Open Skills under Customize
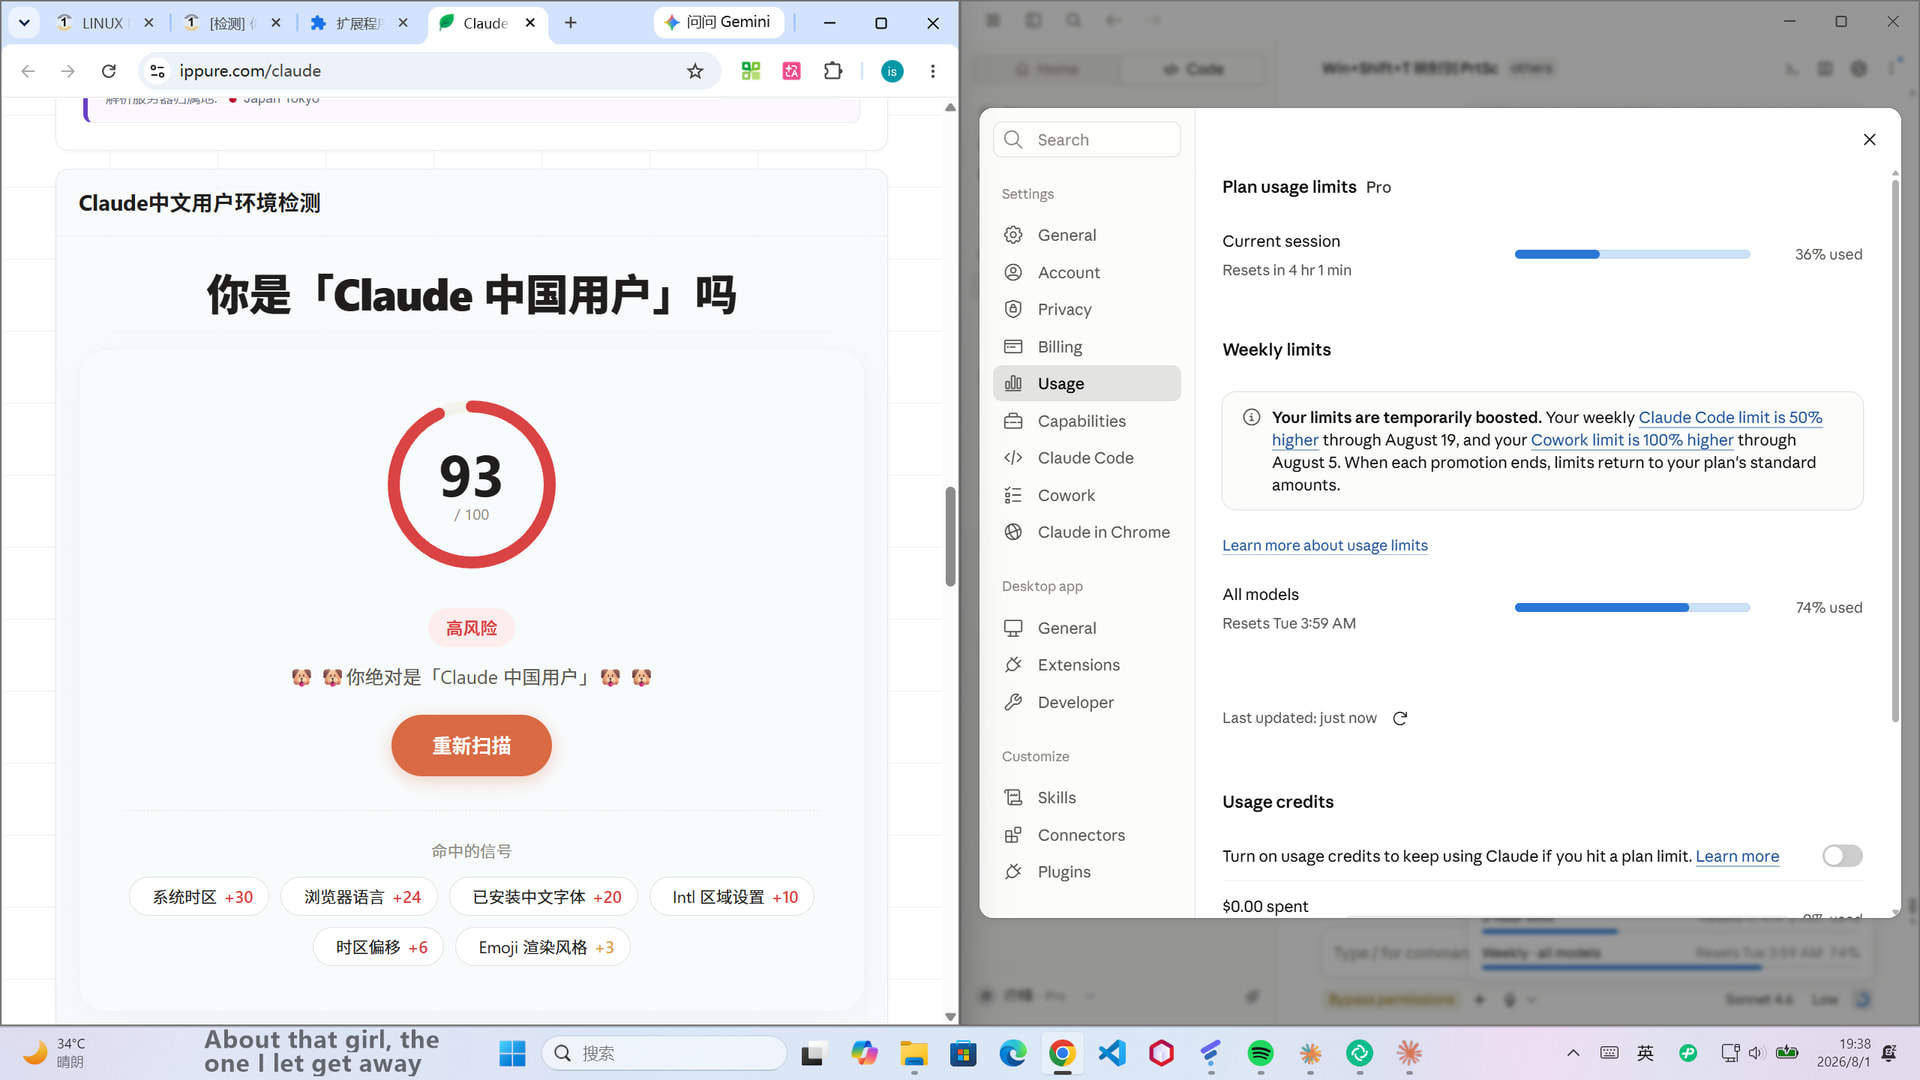 point(1087,797)
